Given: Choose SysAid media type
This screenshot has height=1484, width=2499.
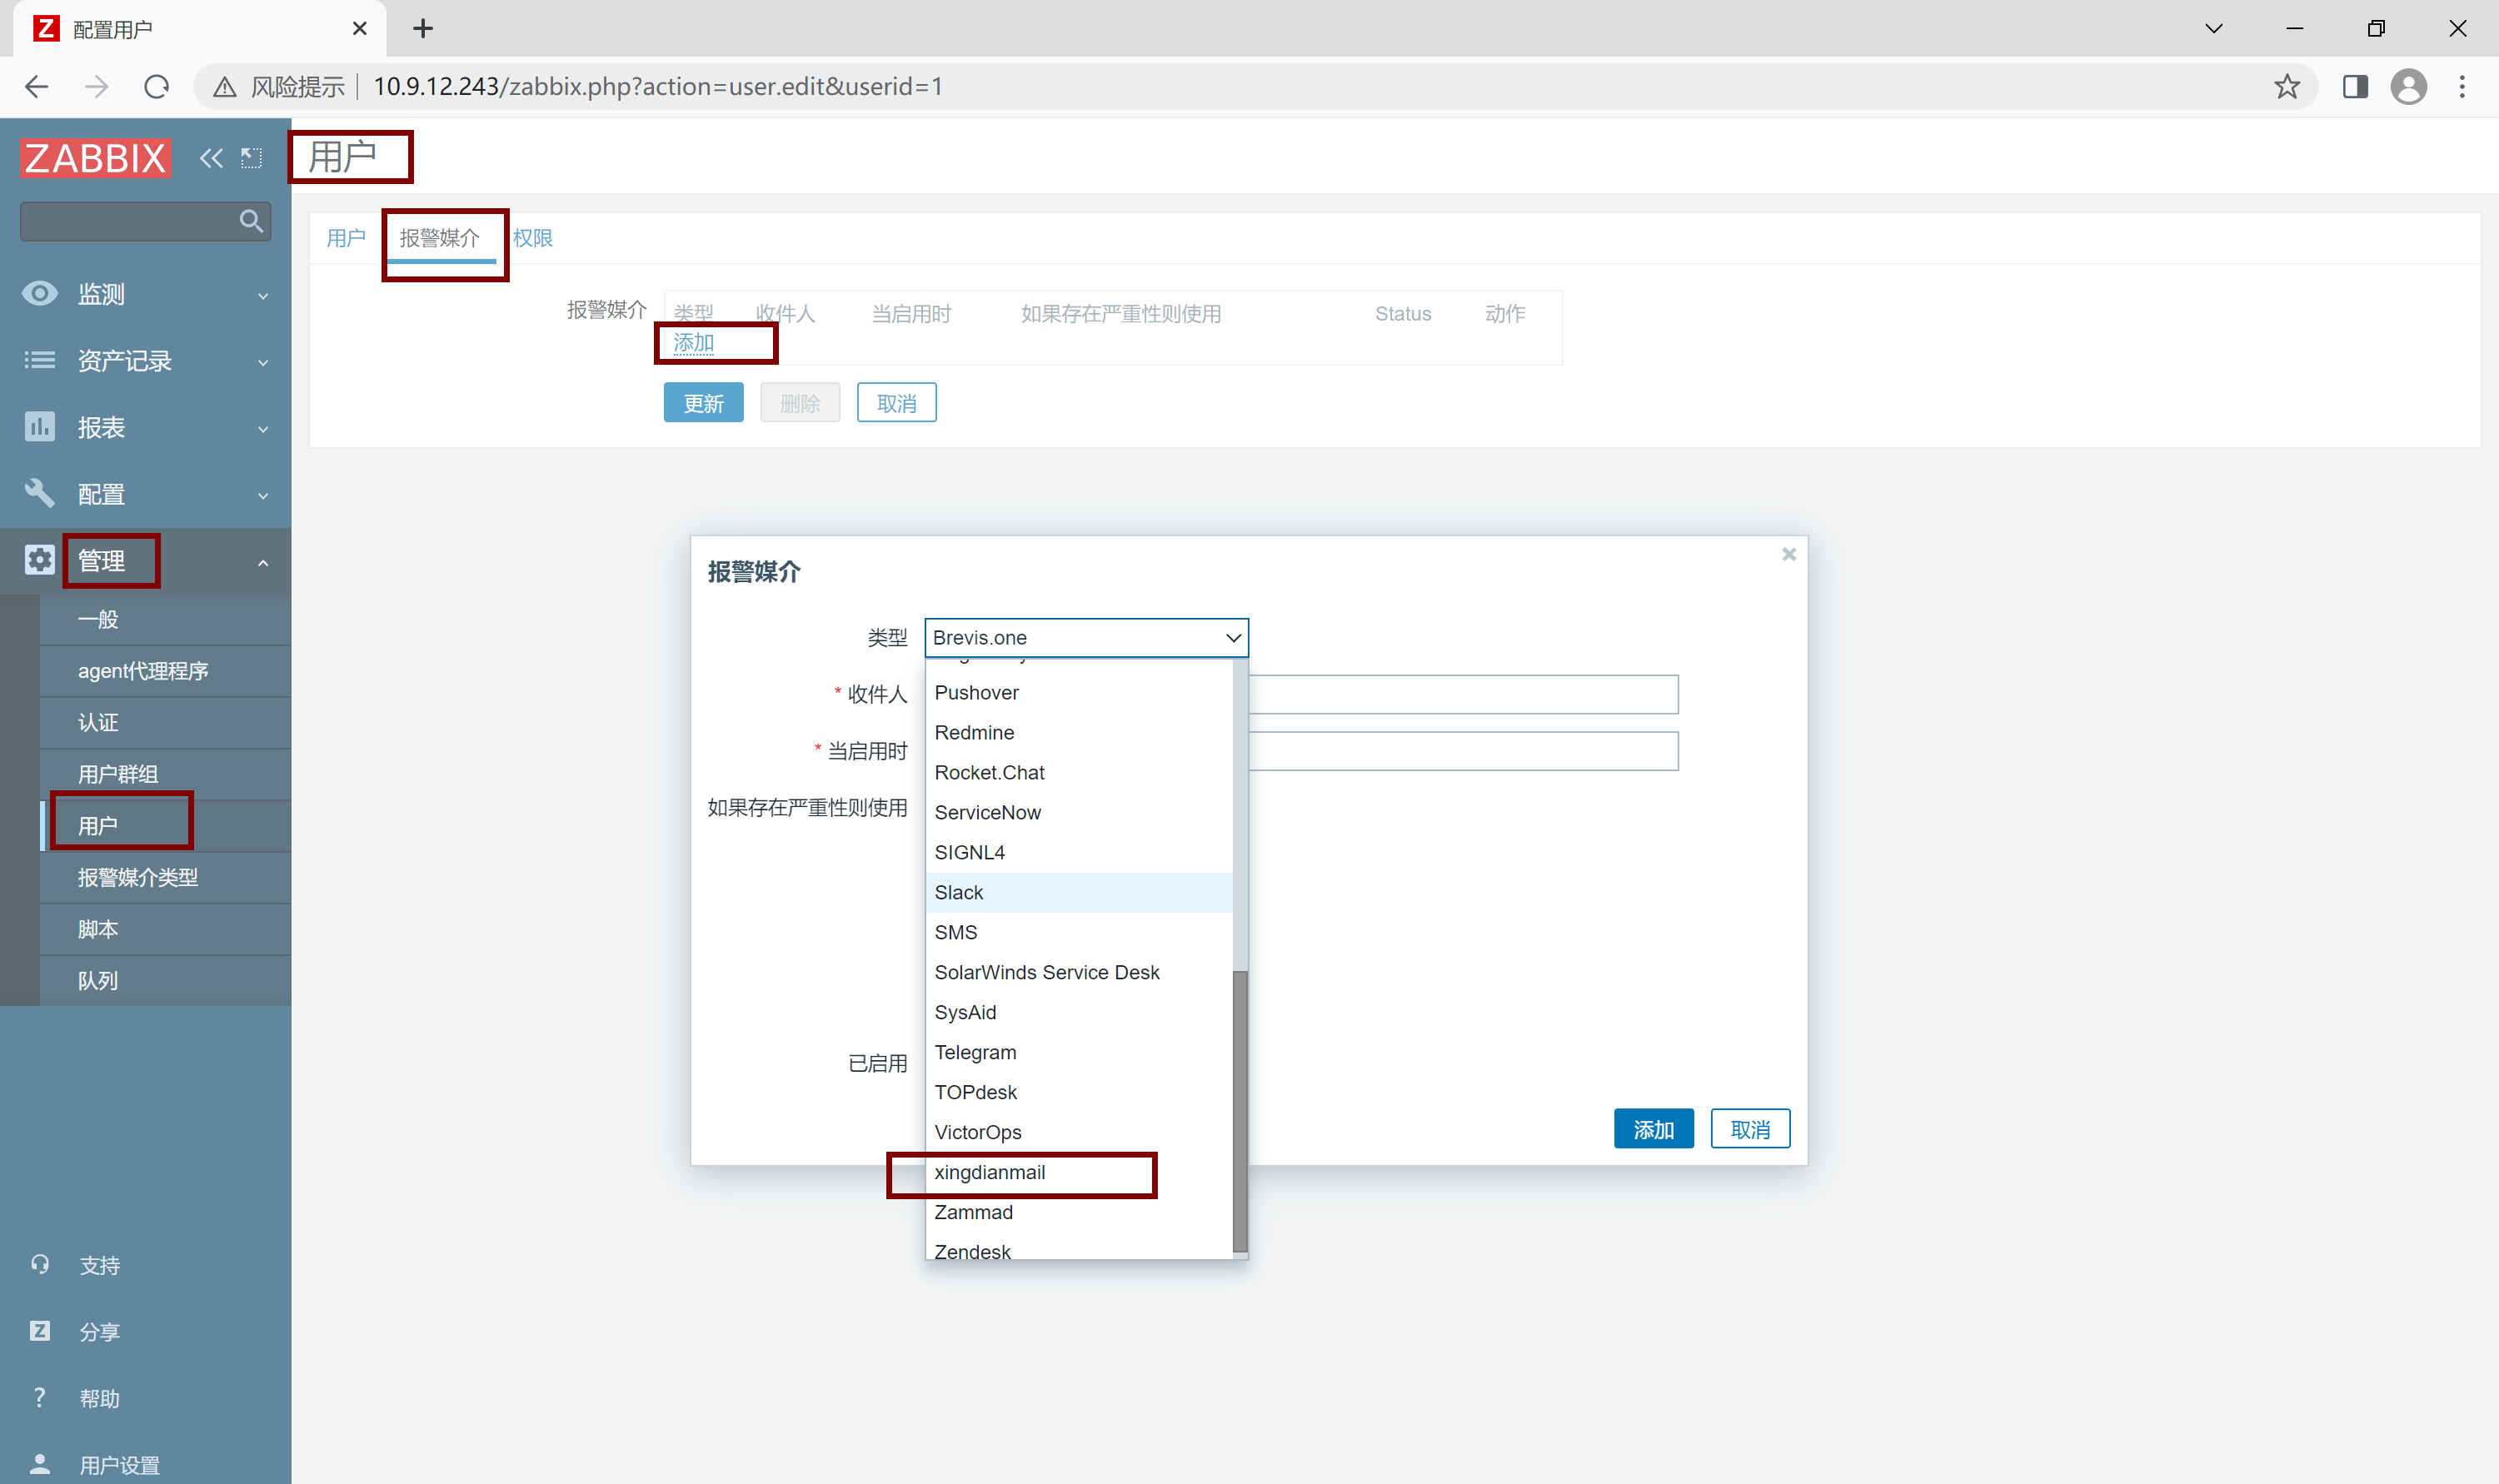Looking at the screenshot, I should click(x=1079, y=1013).
